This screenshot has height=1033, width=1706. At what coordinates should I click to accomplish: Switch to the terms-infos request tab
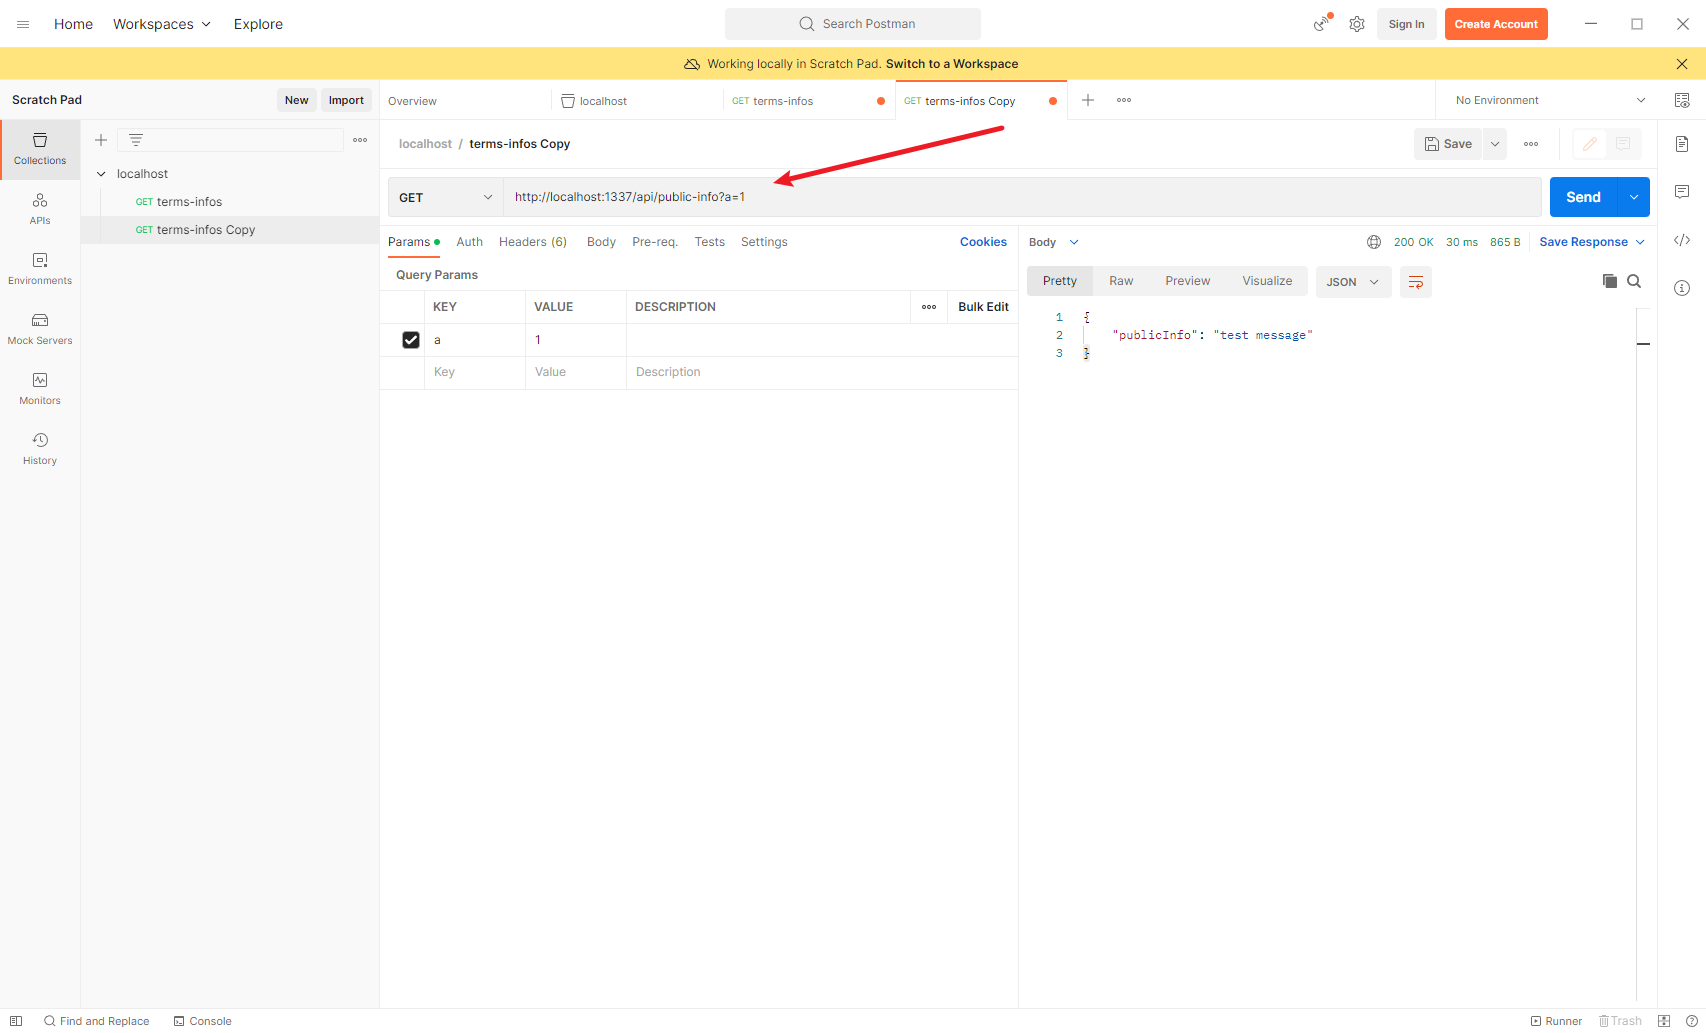[808, 101]
